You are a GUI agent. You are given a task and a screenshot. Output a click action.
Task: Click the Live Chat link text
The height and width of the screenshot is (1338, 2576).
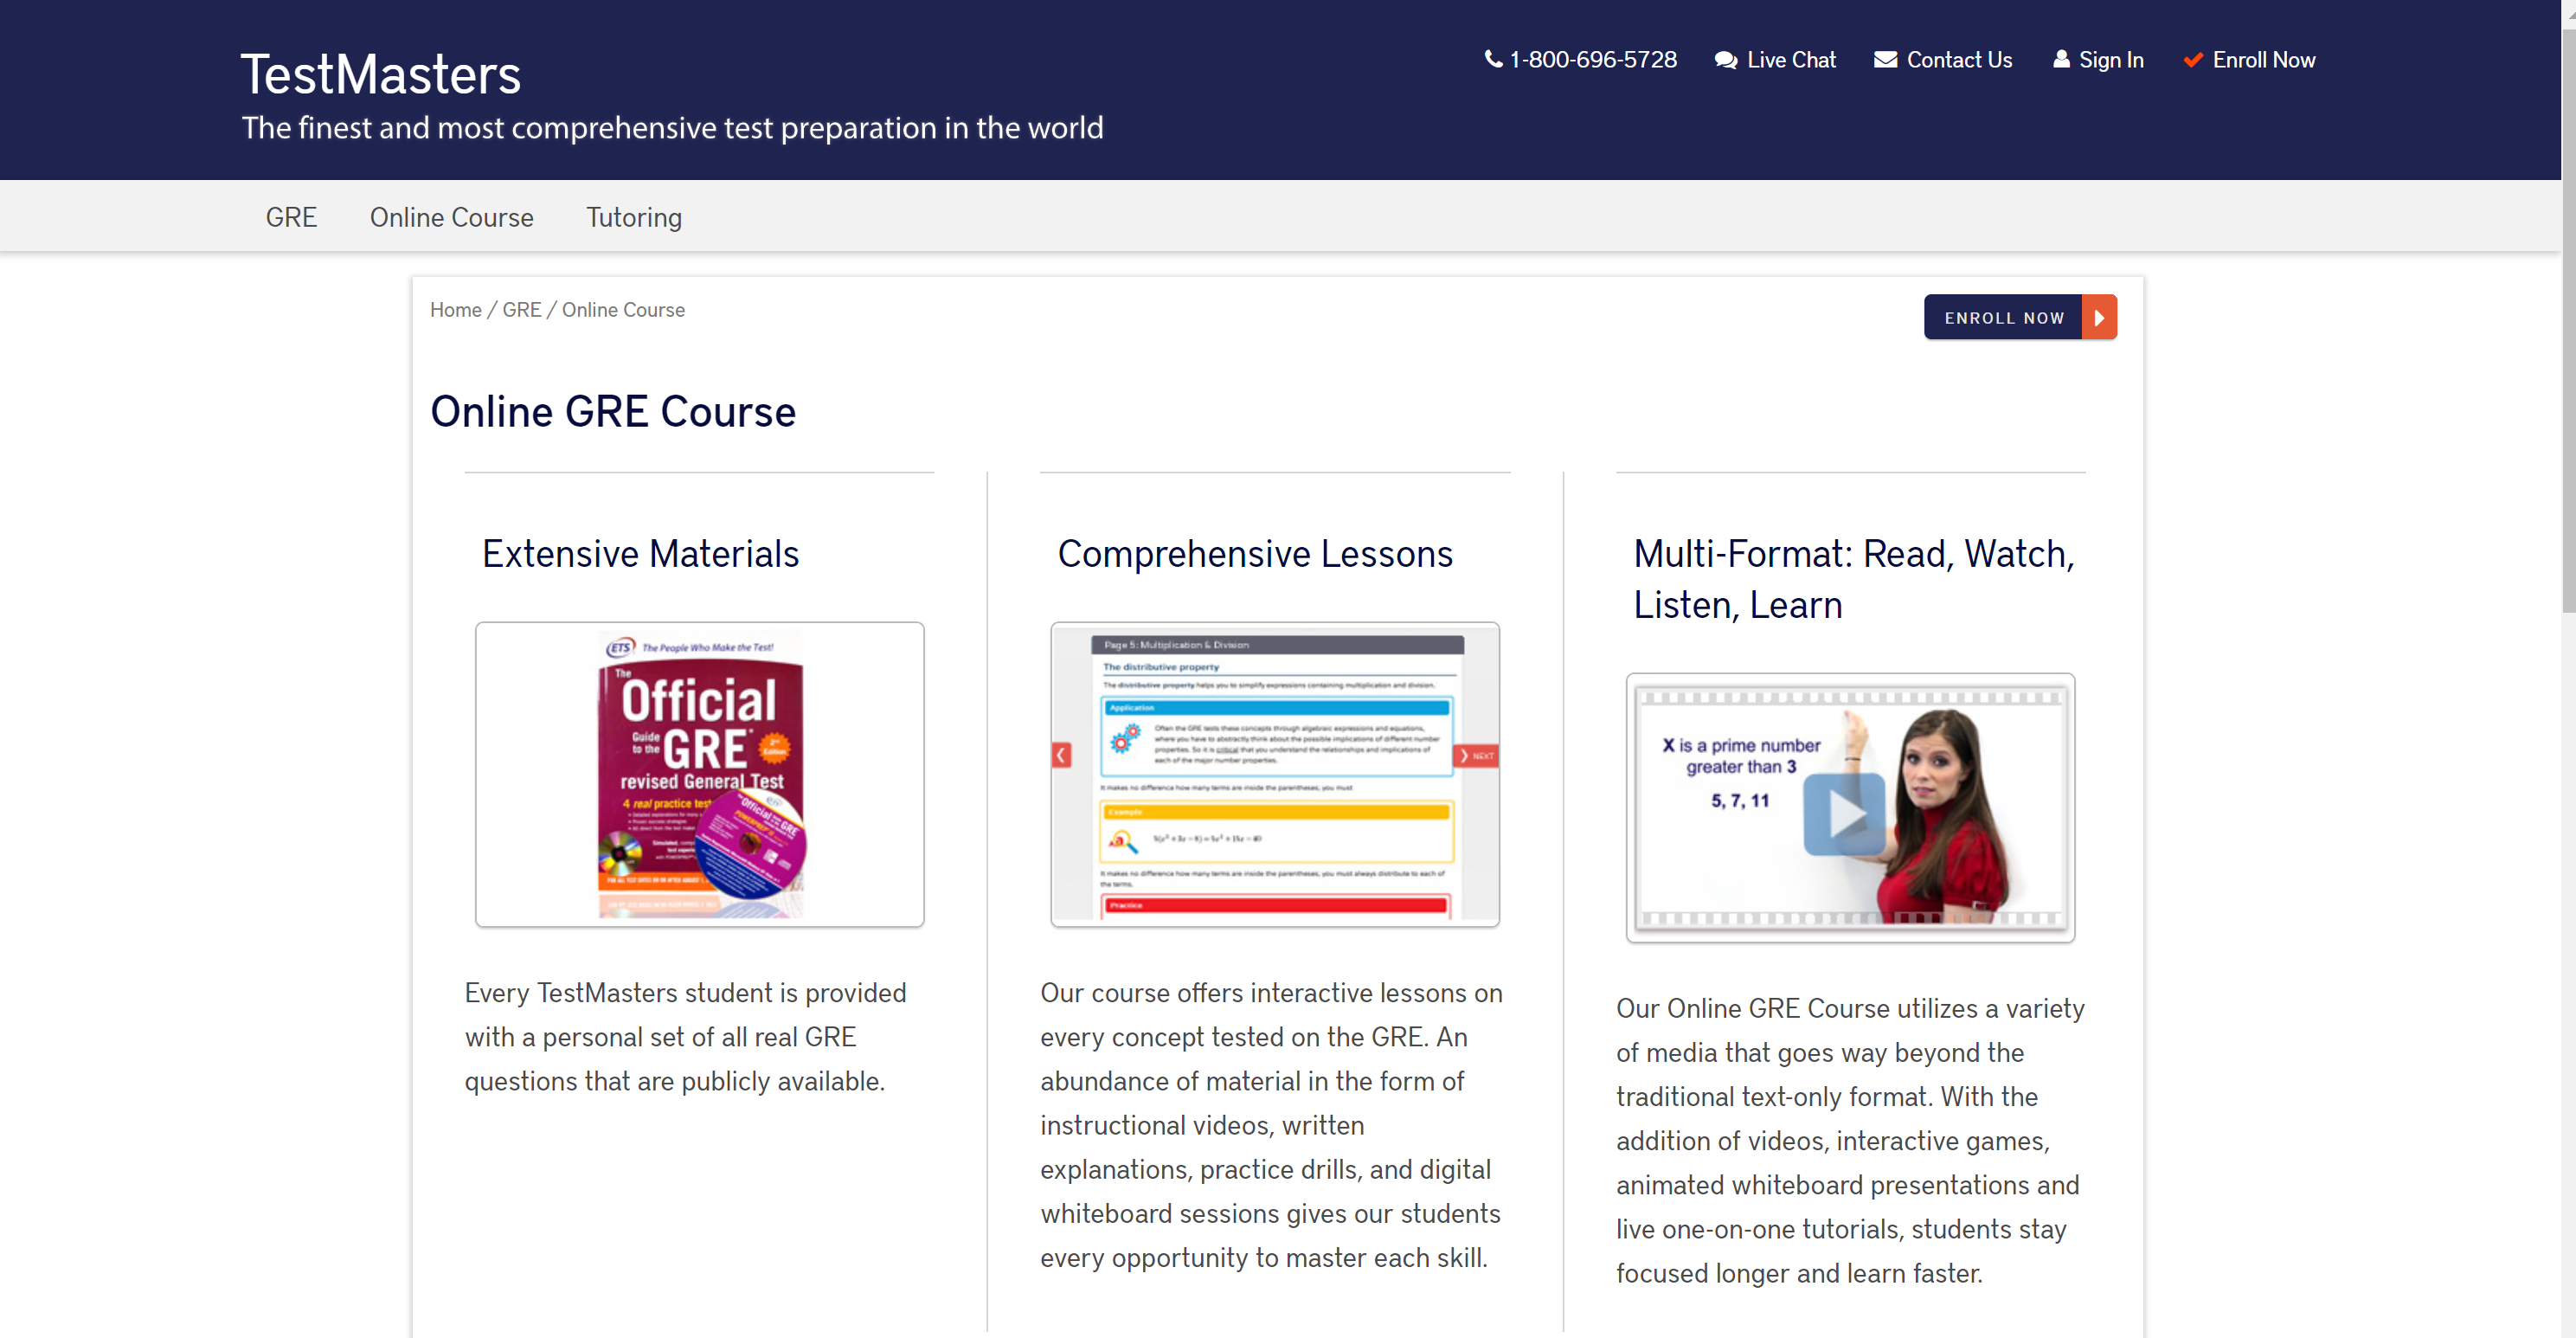tap(1791, 60)
